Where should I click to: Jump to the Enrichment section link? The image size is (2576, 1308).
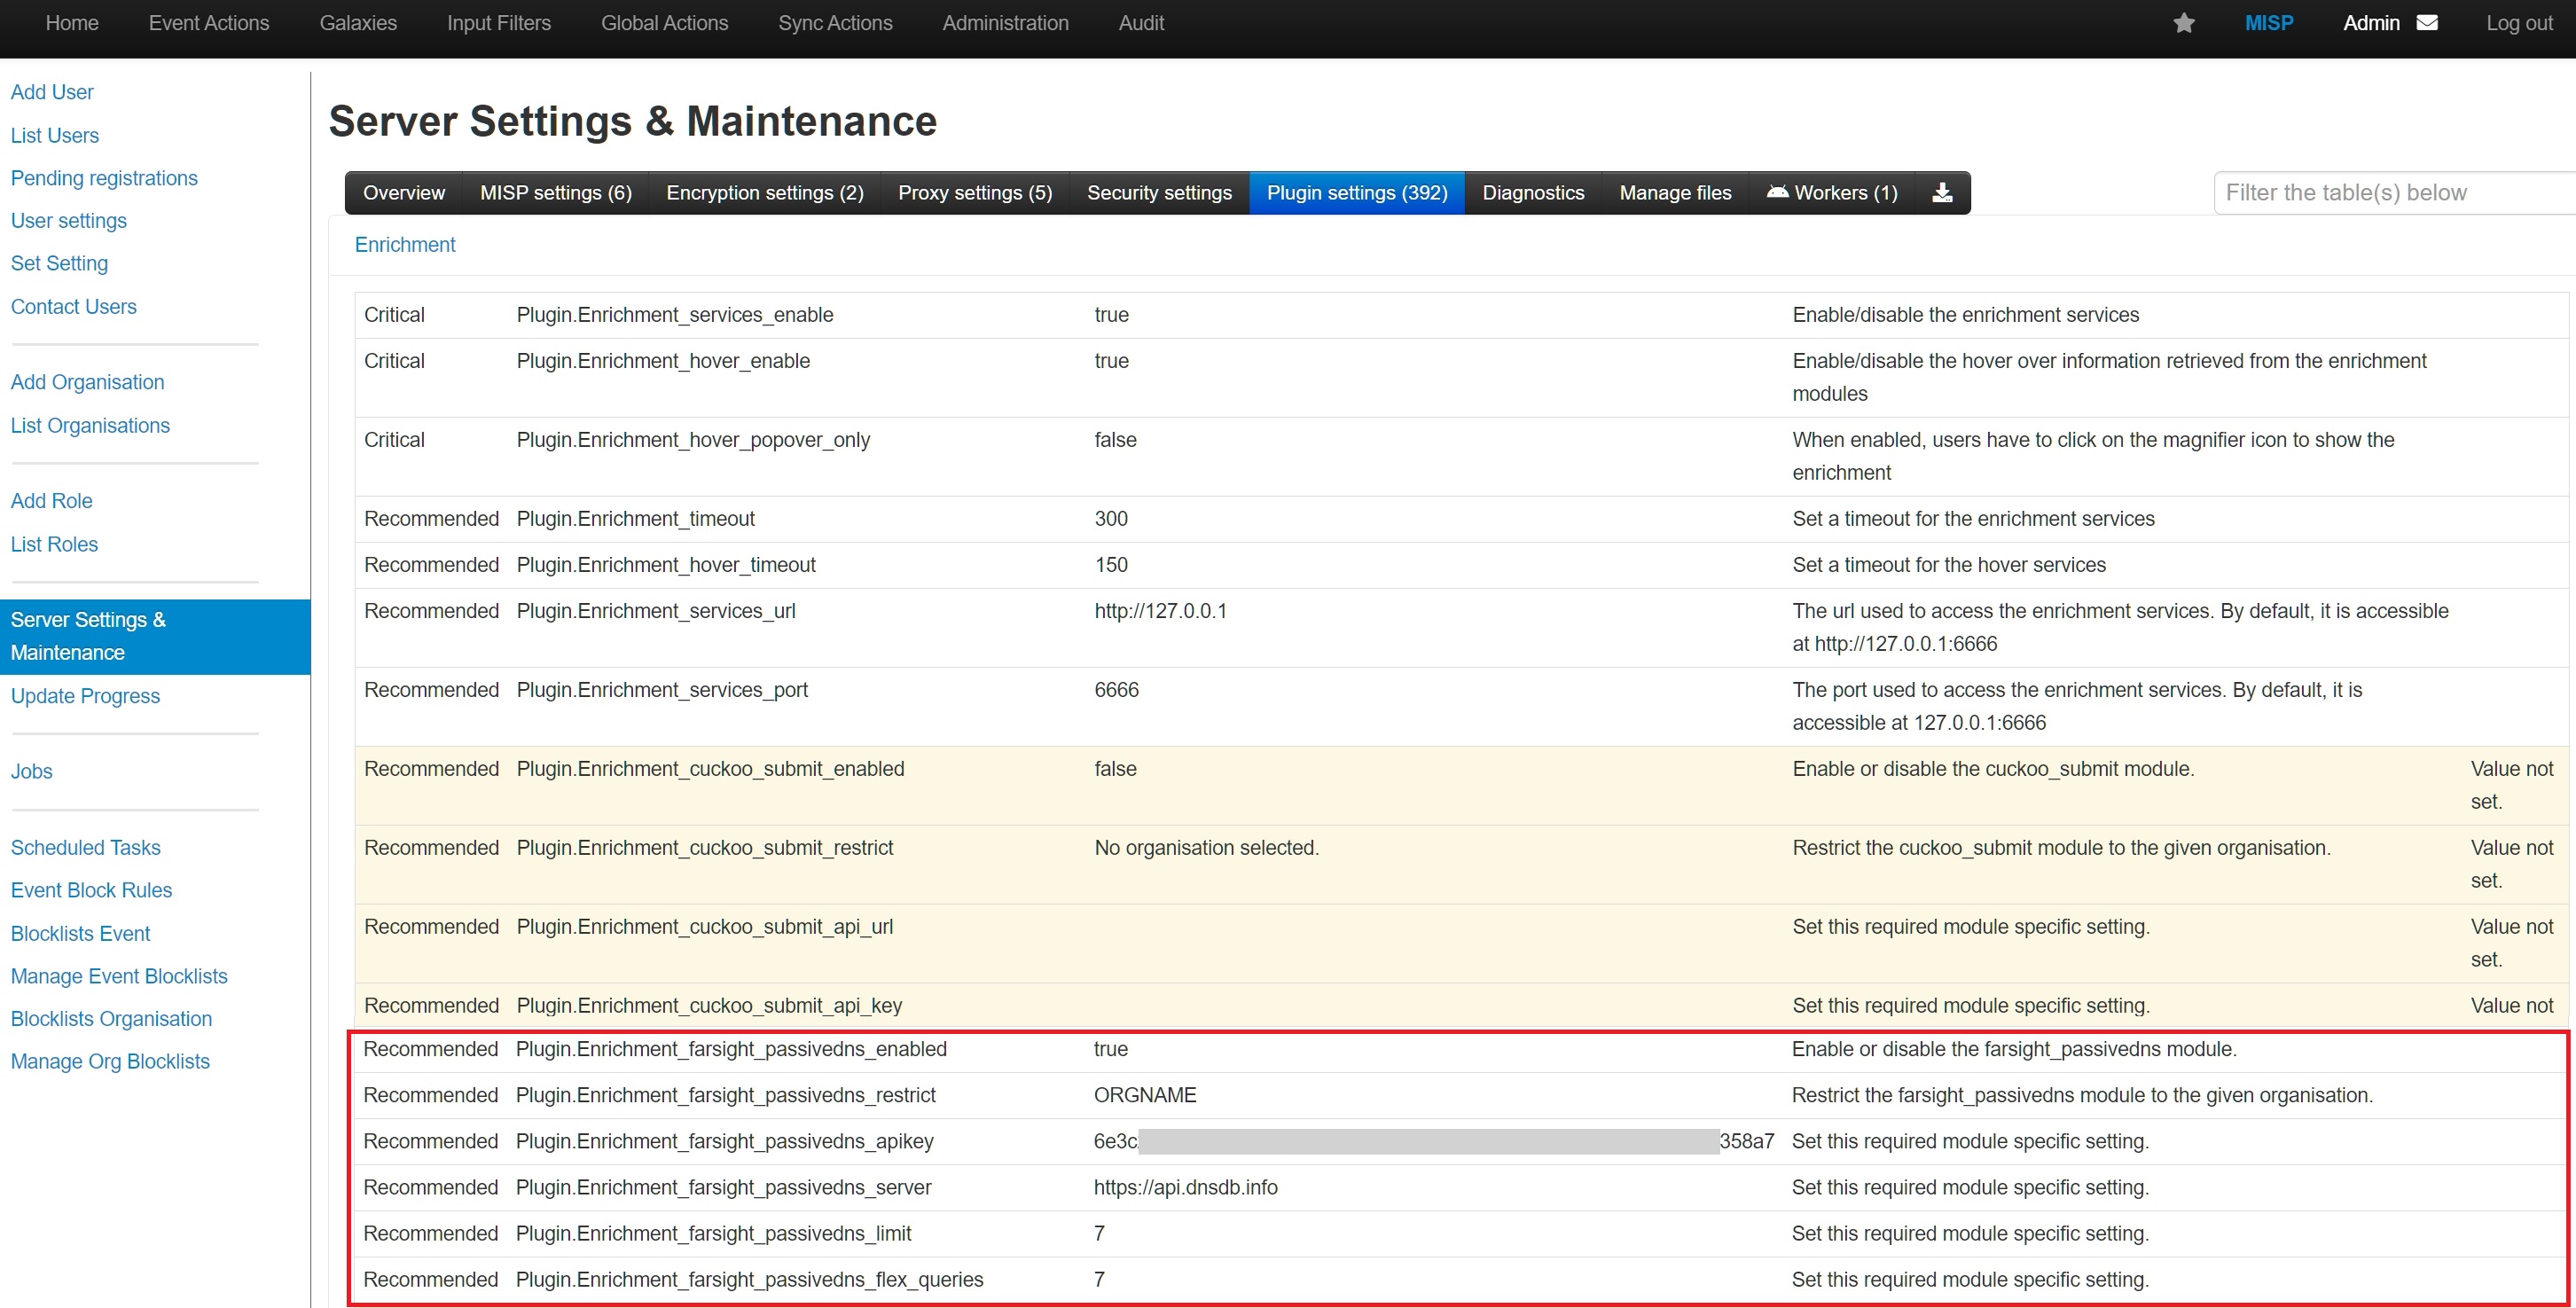click(x=404, y=244)
